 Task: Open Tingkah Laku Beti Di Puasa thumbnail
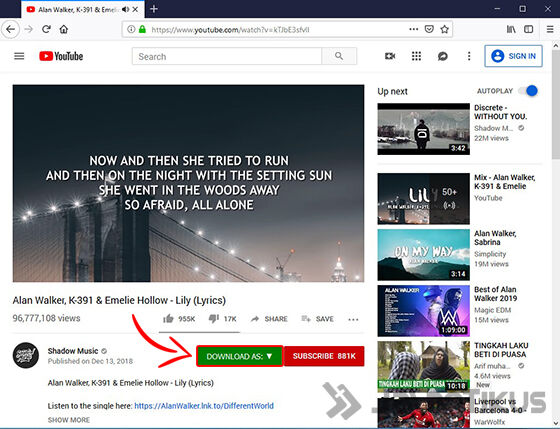coord(424,366)
